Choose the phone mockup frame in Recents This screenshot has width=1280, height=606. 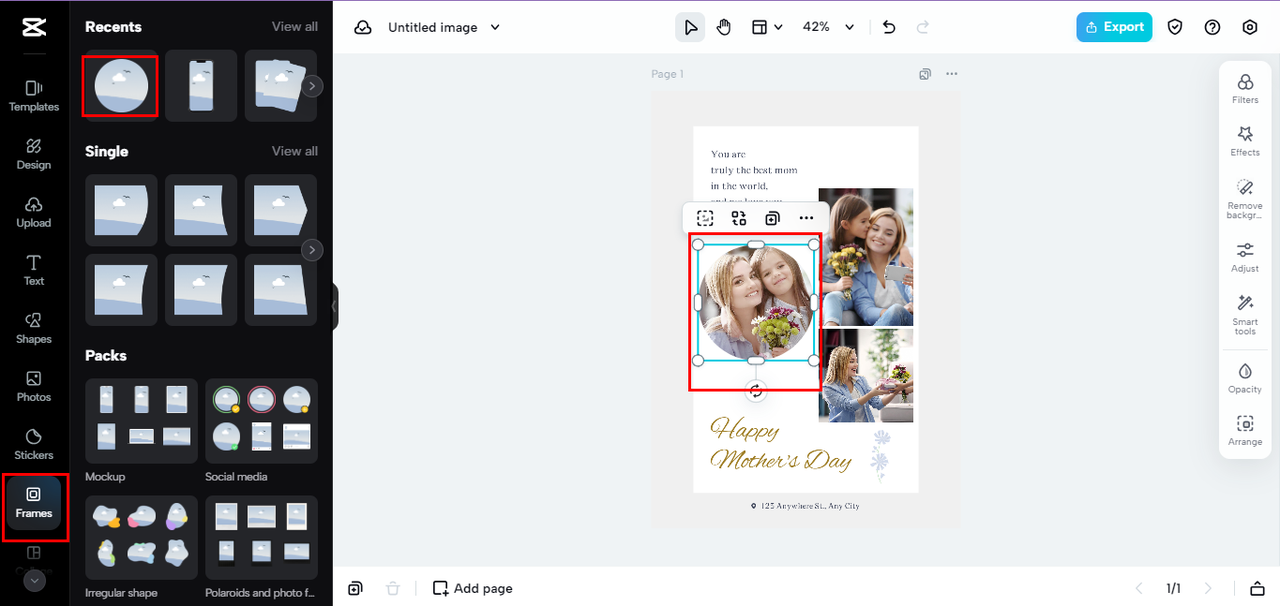(x=201, y=86)
